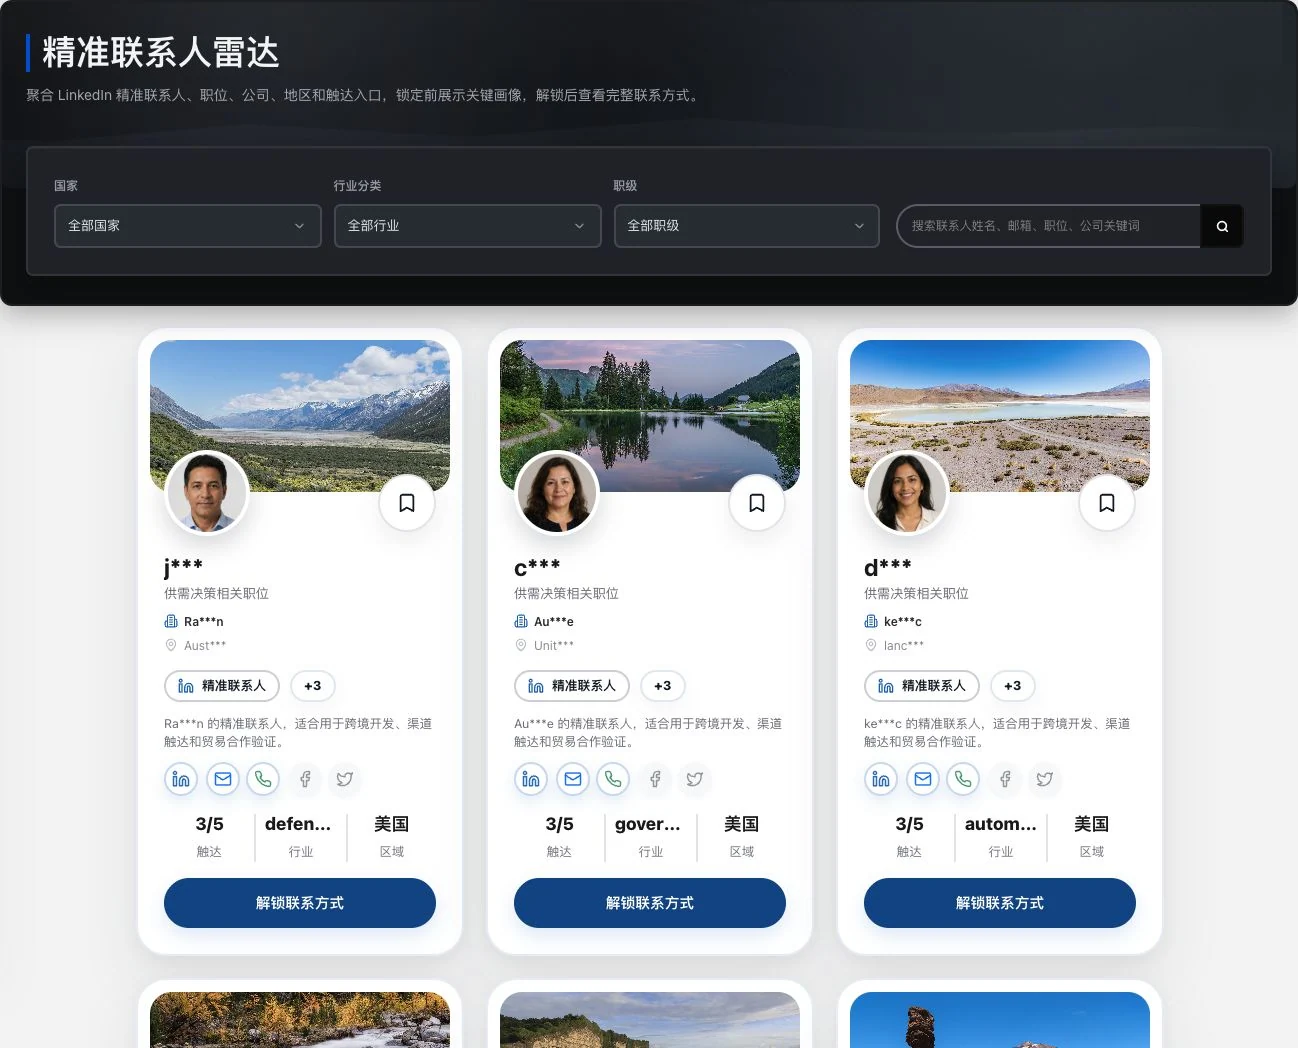
Task: Click Facebook icon on Ra***n card
Action: click(x=304, y=779)
